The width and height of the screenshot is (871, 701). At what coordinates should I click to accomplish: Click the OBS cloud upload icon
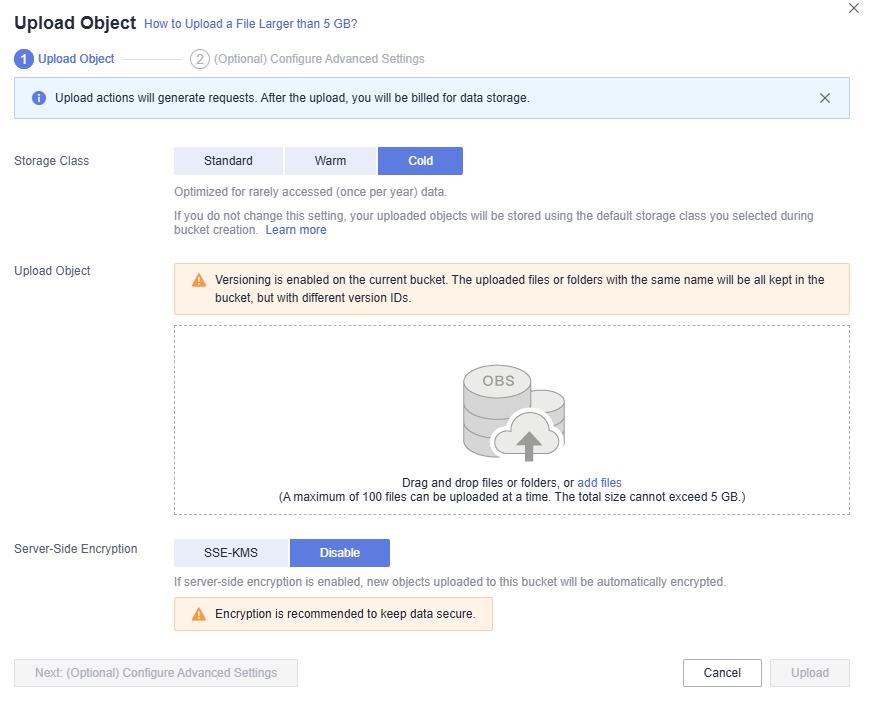point(514,413)
